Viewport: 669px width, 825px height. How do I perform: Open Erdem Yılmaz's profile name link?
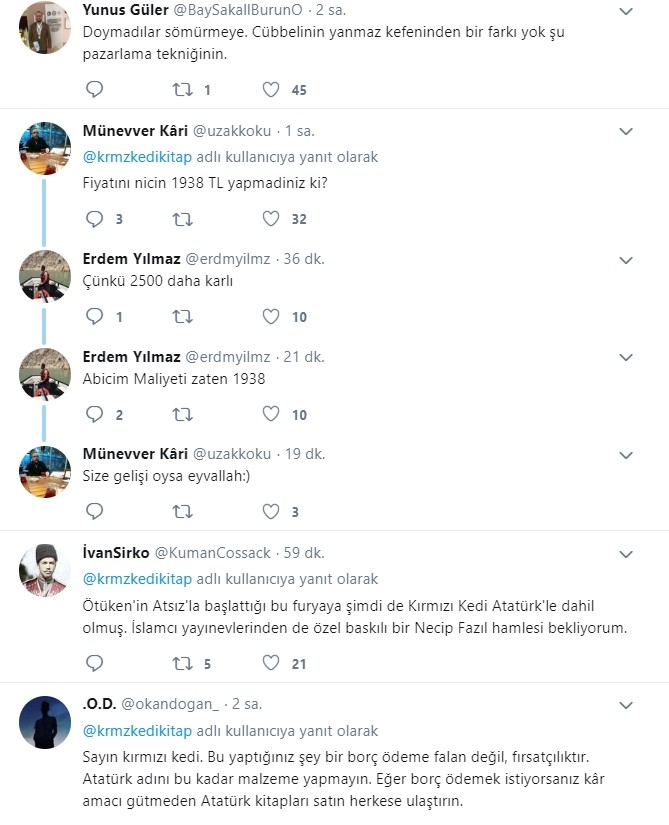pos(131,260)
